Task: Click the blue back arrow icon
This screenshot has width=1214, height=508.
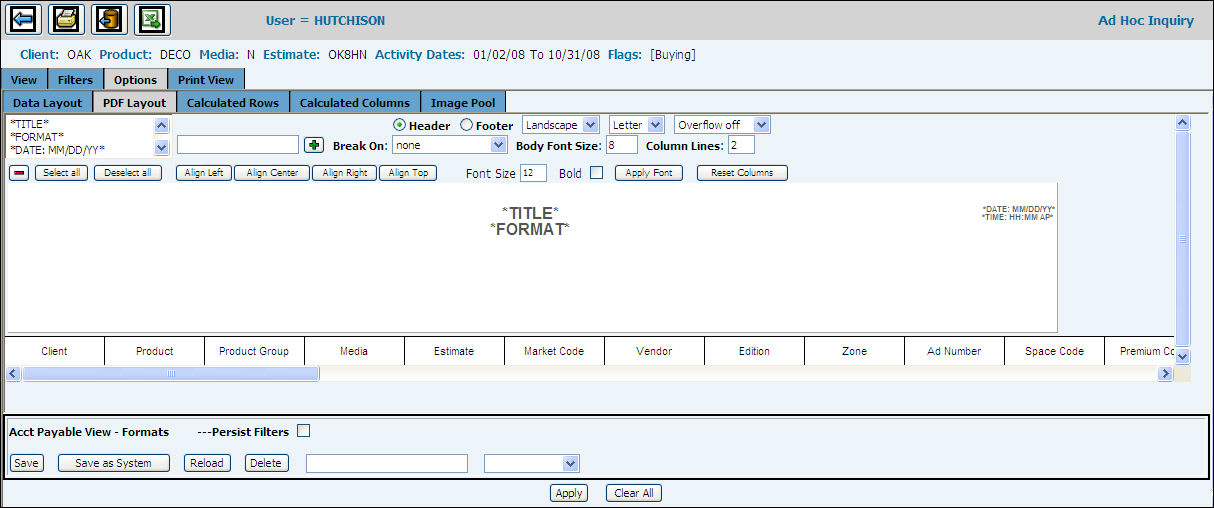Action: (24, 19)
